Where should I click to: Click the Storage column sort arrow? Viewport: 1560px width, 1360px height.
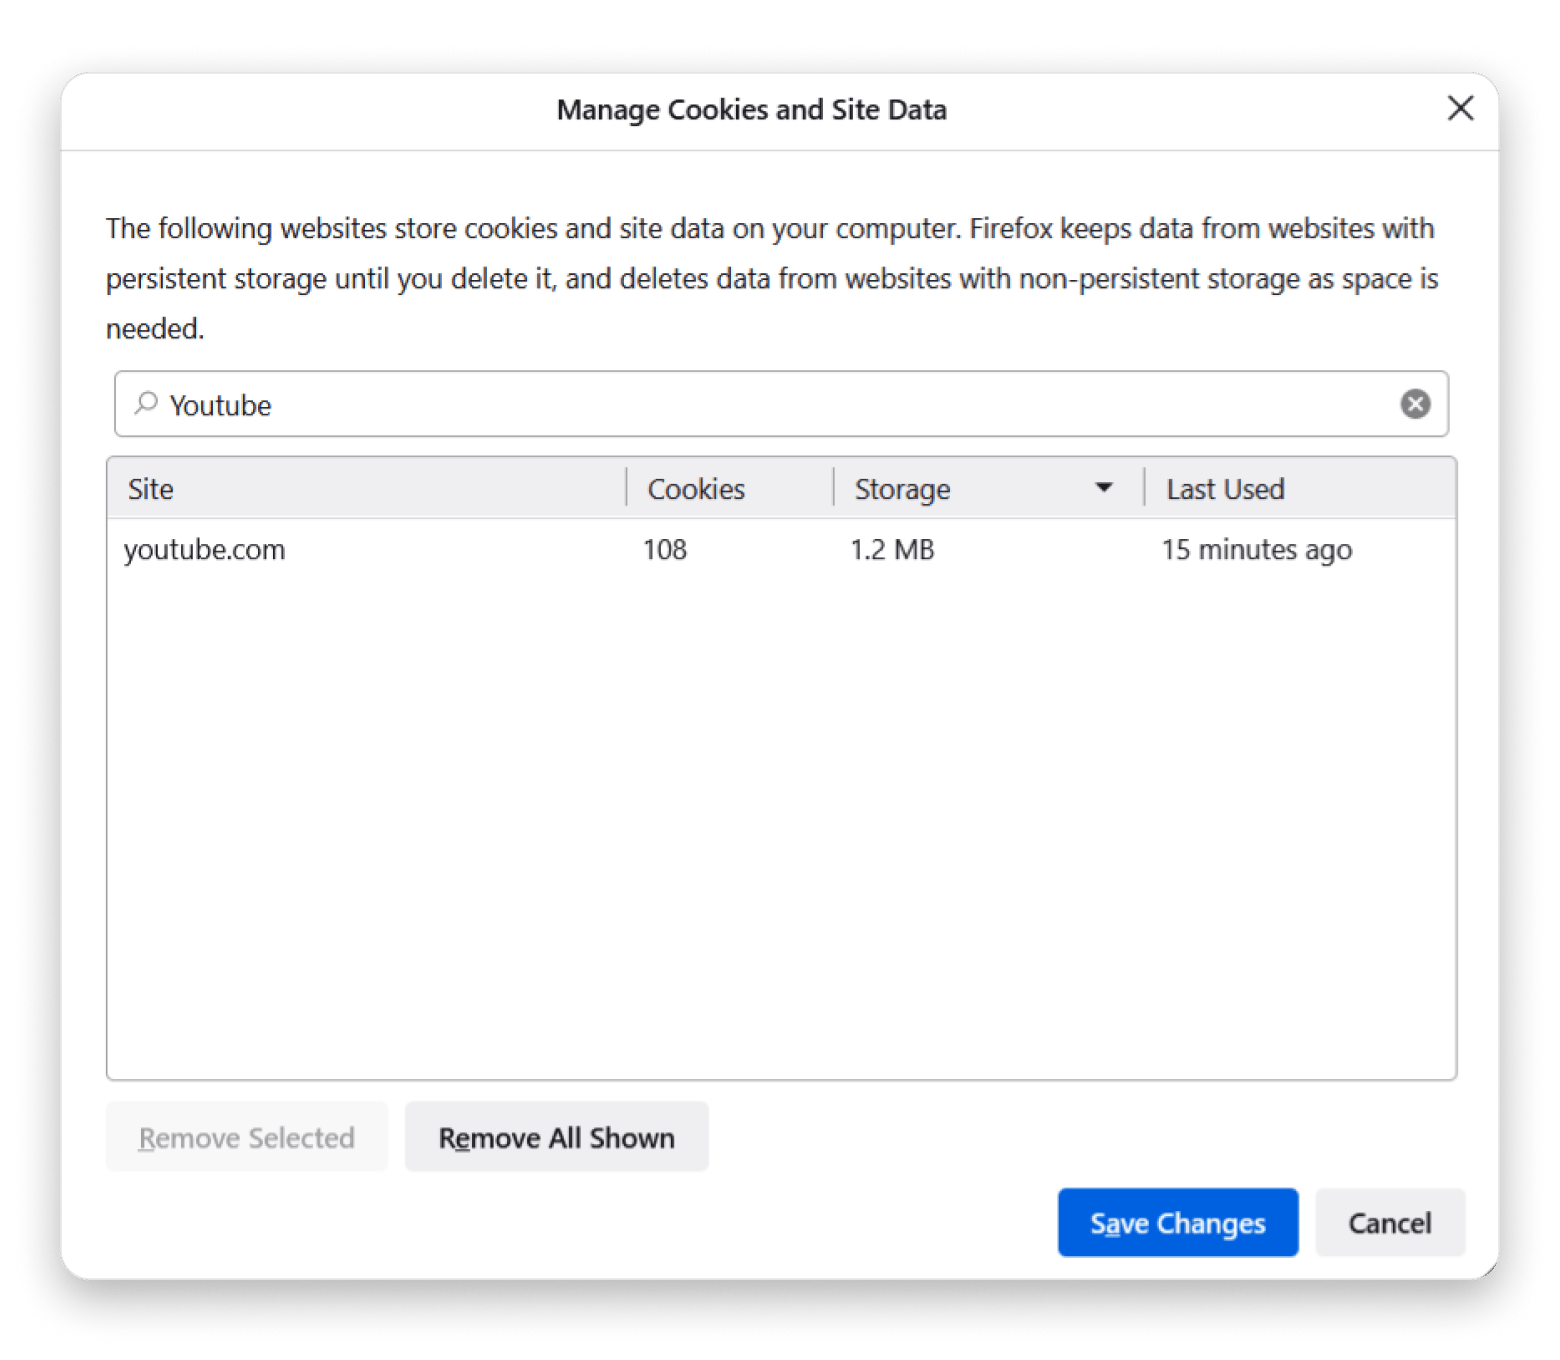tap(1103, 488)
